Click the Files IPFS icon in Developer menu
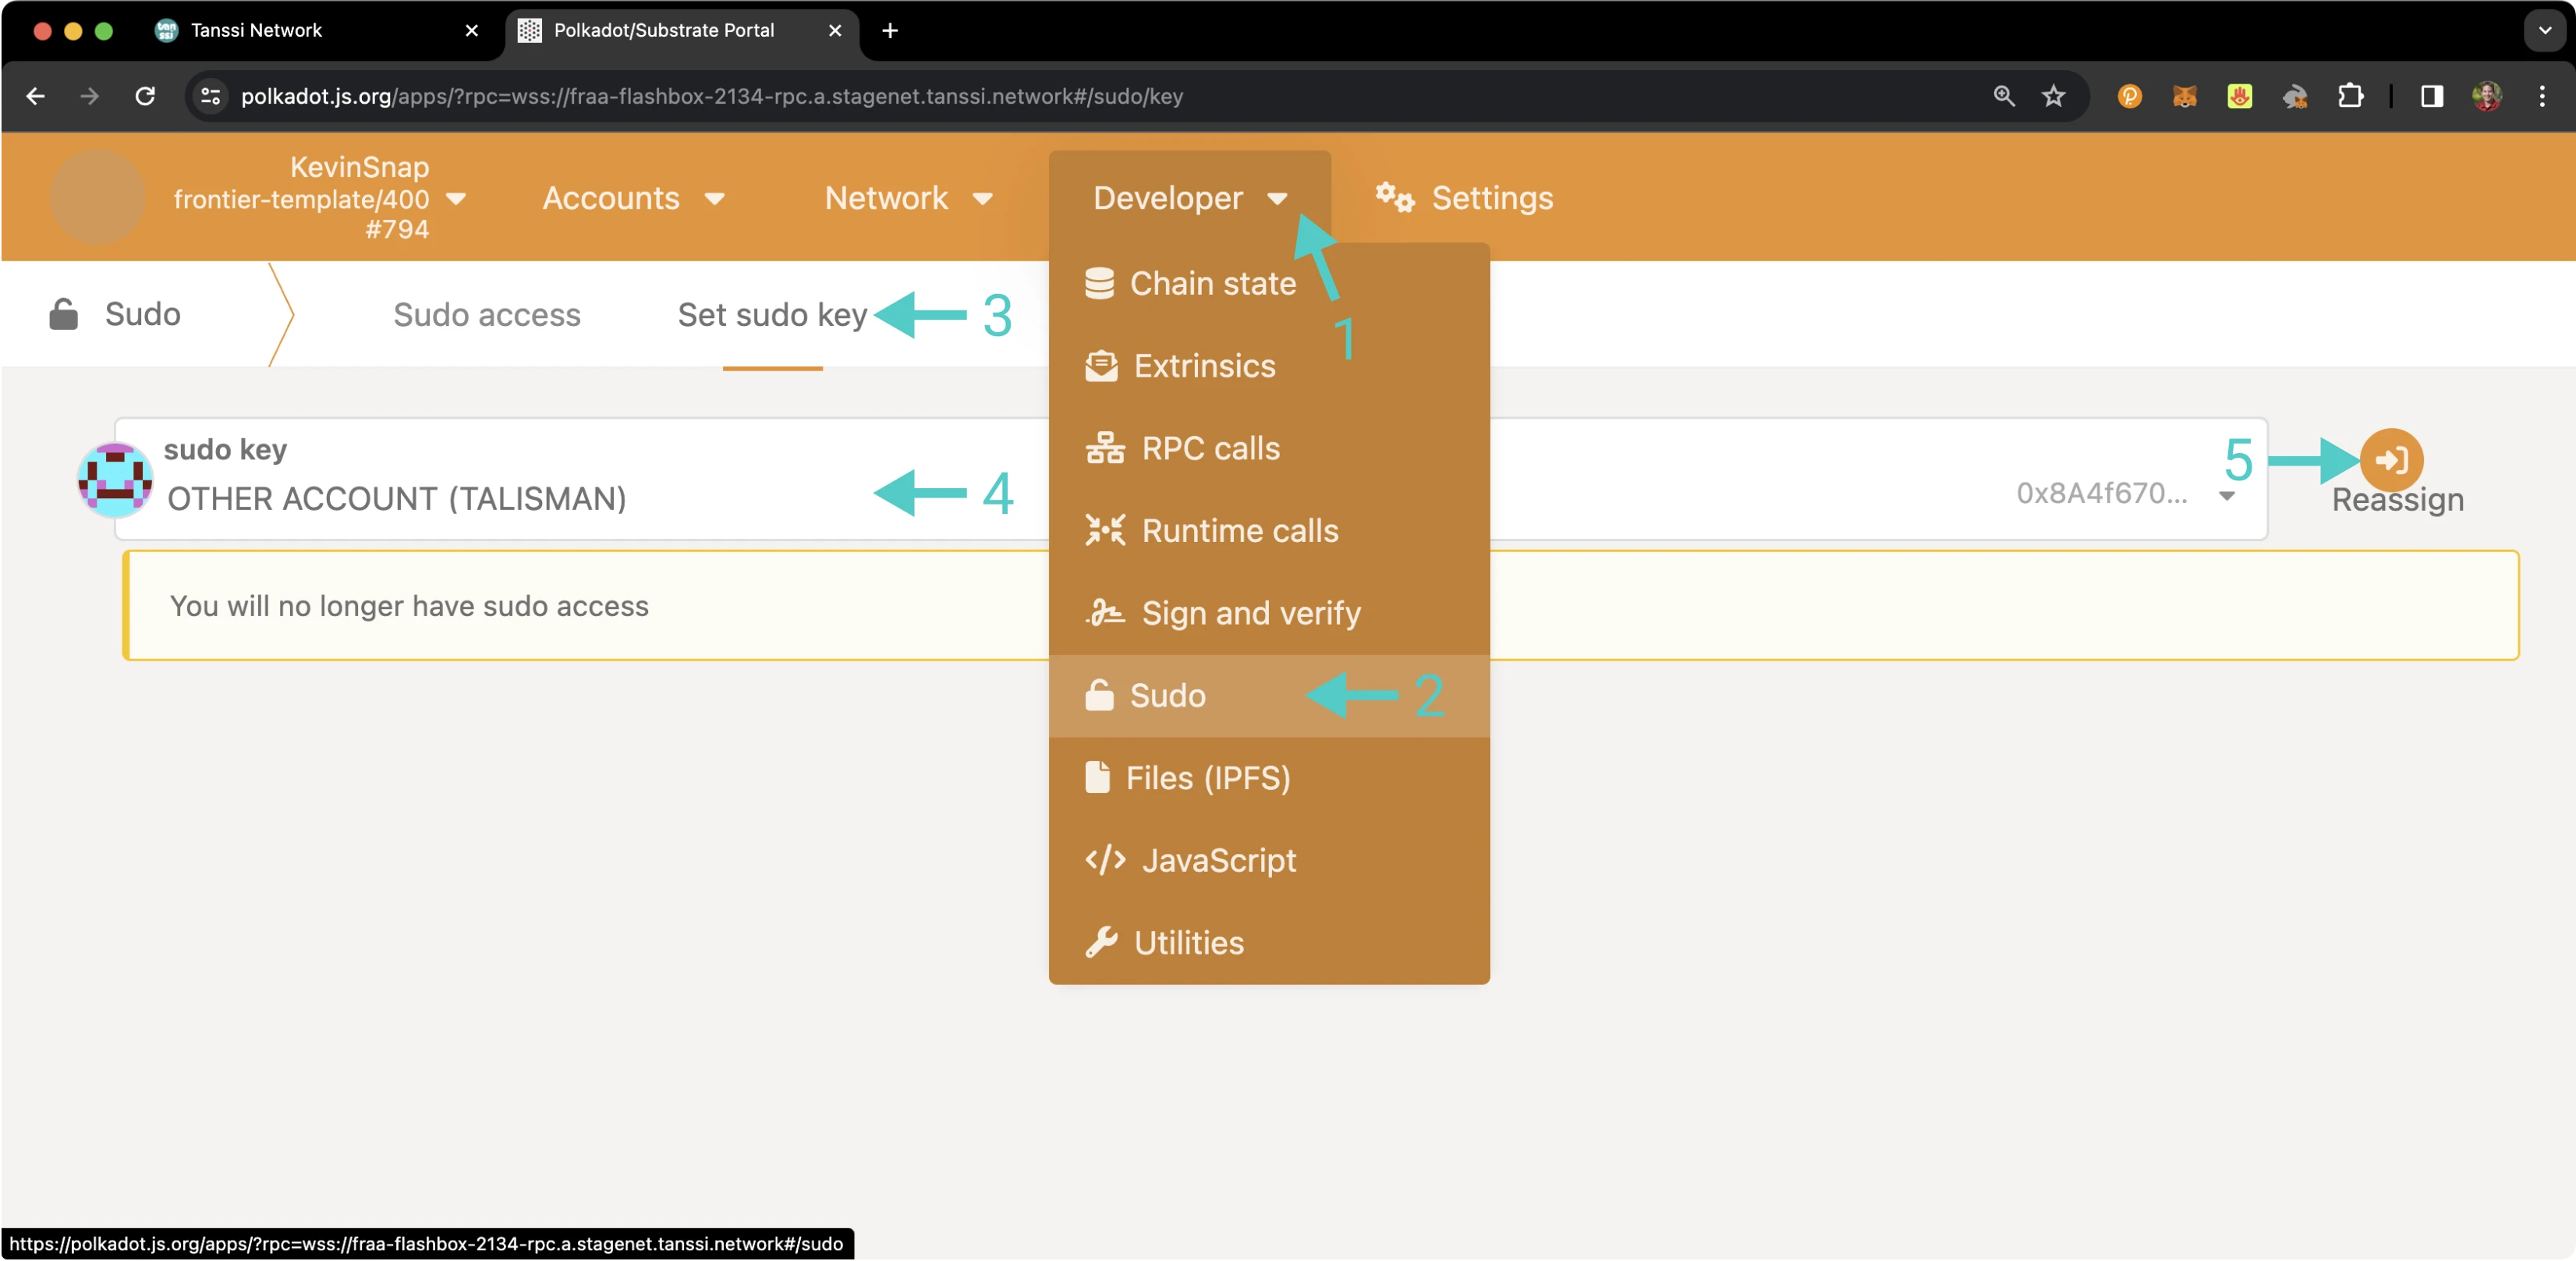2576x1261 pixels. (x=1097, y=777)
